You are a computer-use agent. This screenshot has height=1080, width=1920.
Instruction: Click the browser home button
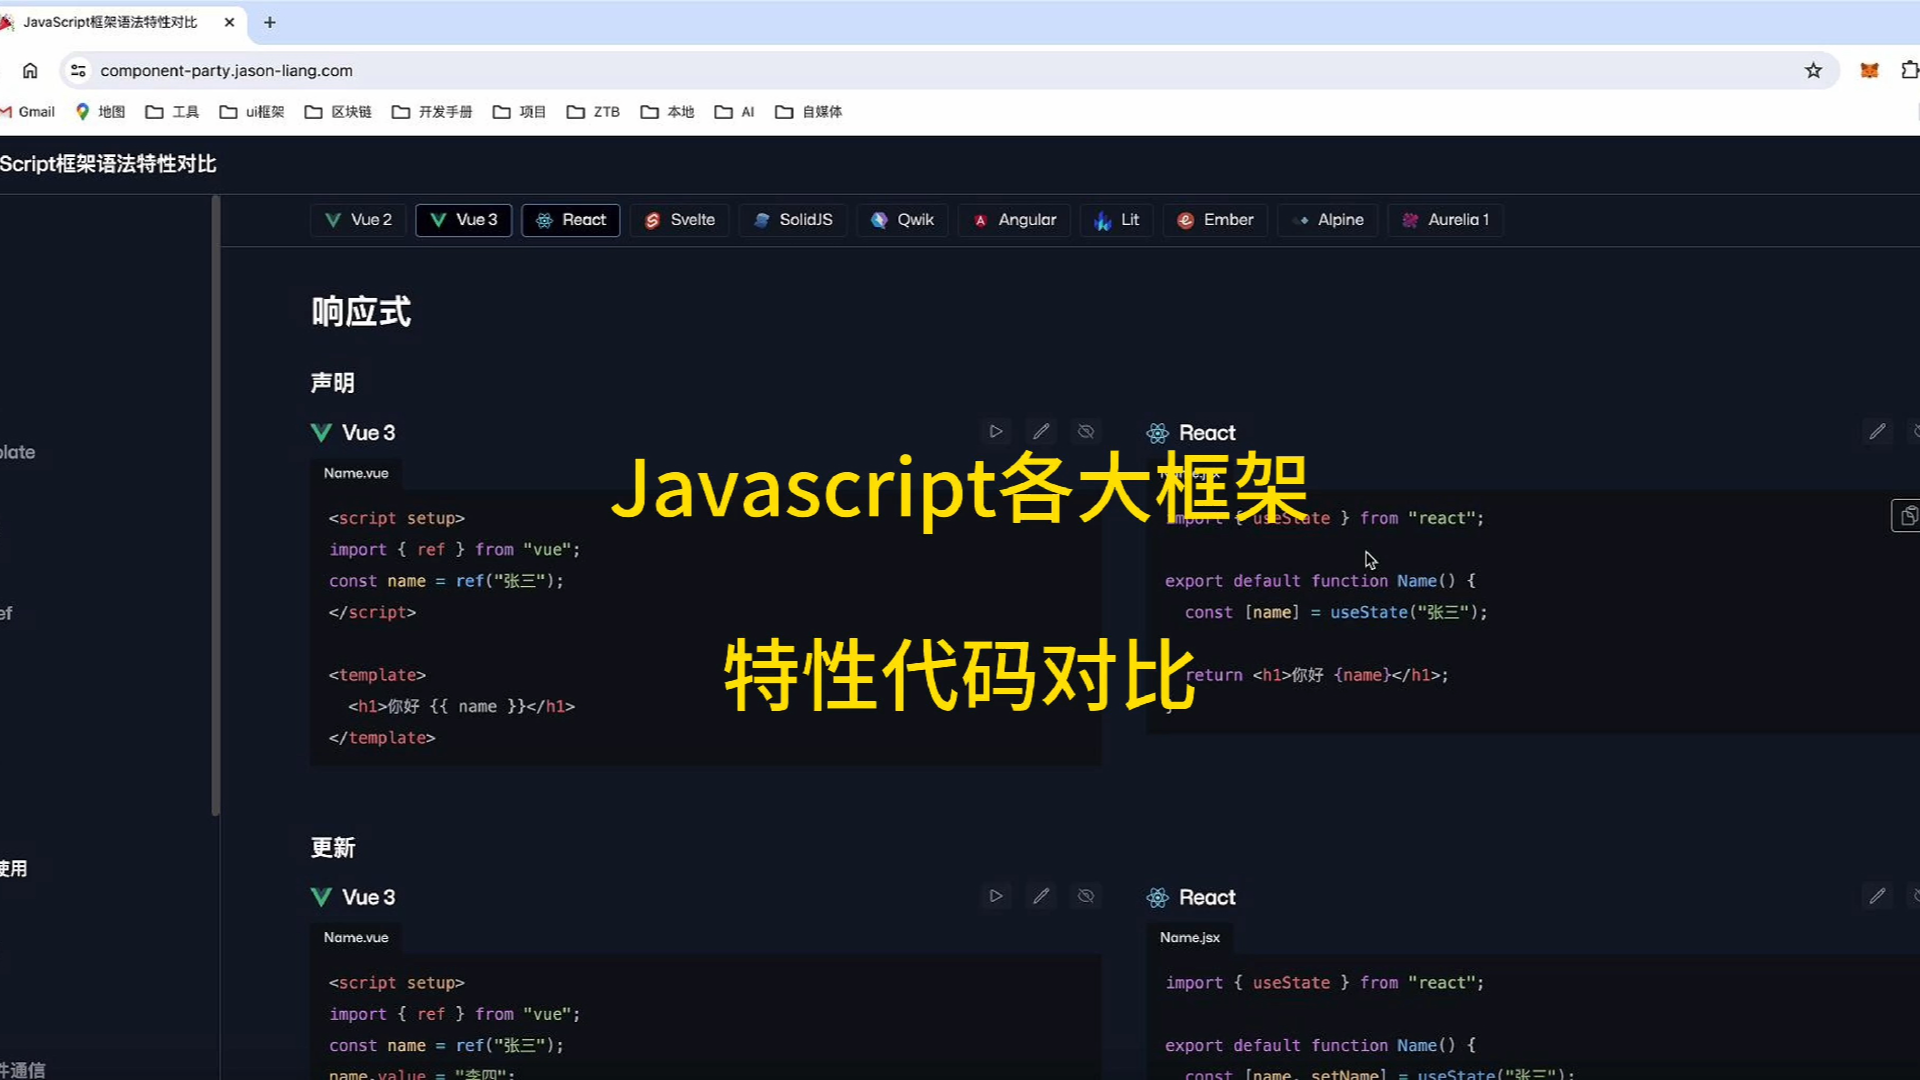click(x=30, y=71)
